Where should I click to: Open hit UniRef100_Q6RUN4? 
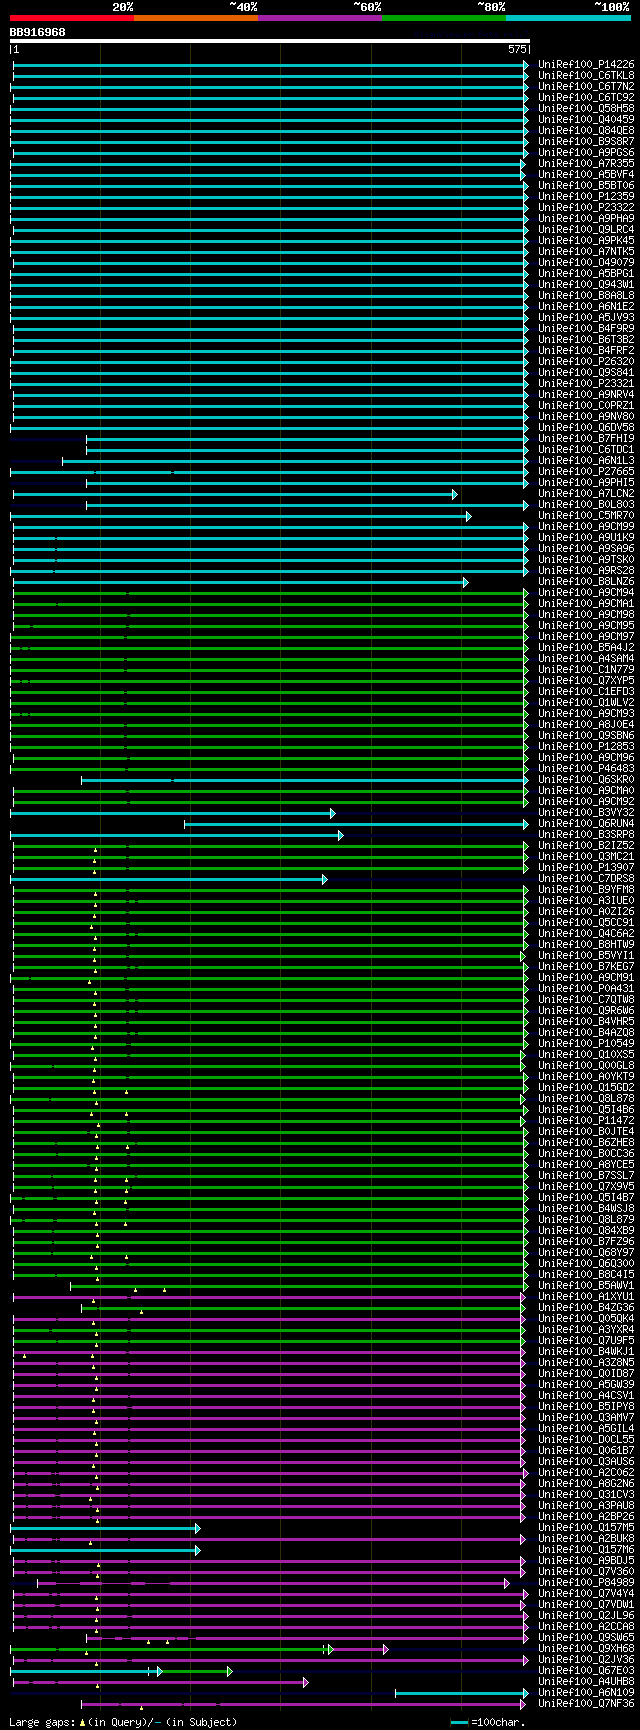[x=586, y=824]
